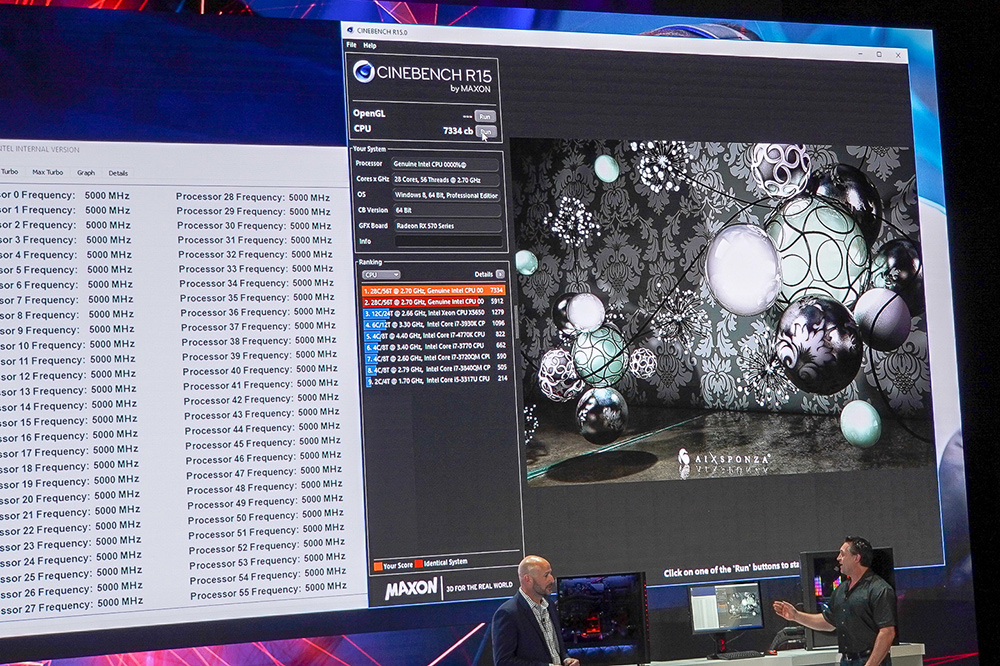Click the Processor field Genuine Intel CPU
1000x666 pixels.
click(445, 164)
